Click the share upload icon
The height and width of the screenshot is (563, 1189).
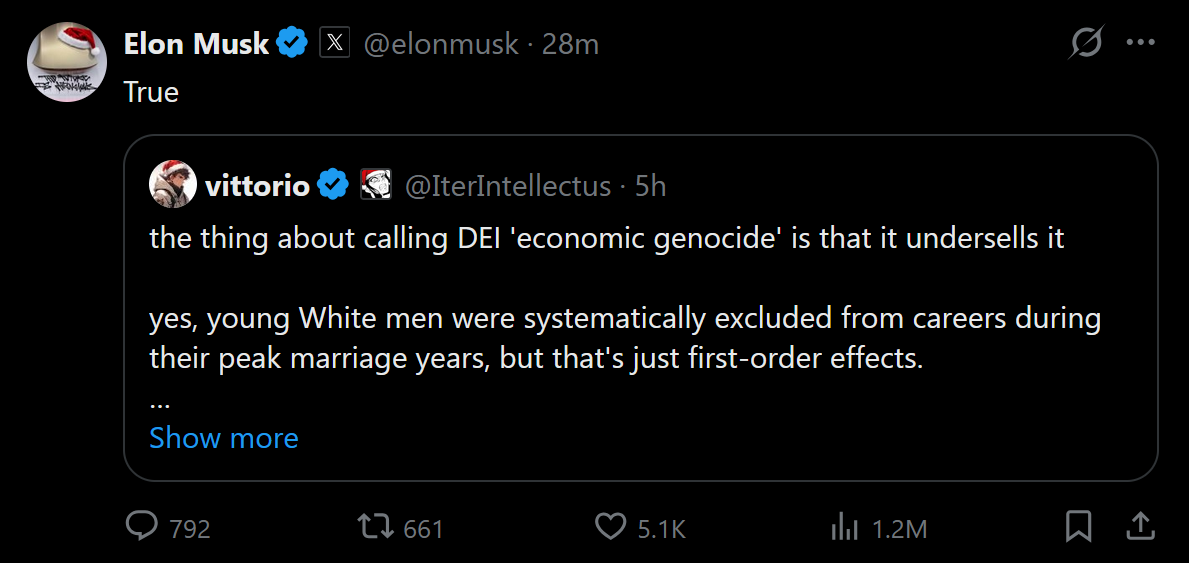1142,527
